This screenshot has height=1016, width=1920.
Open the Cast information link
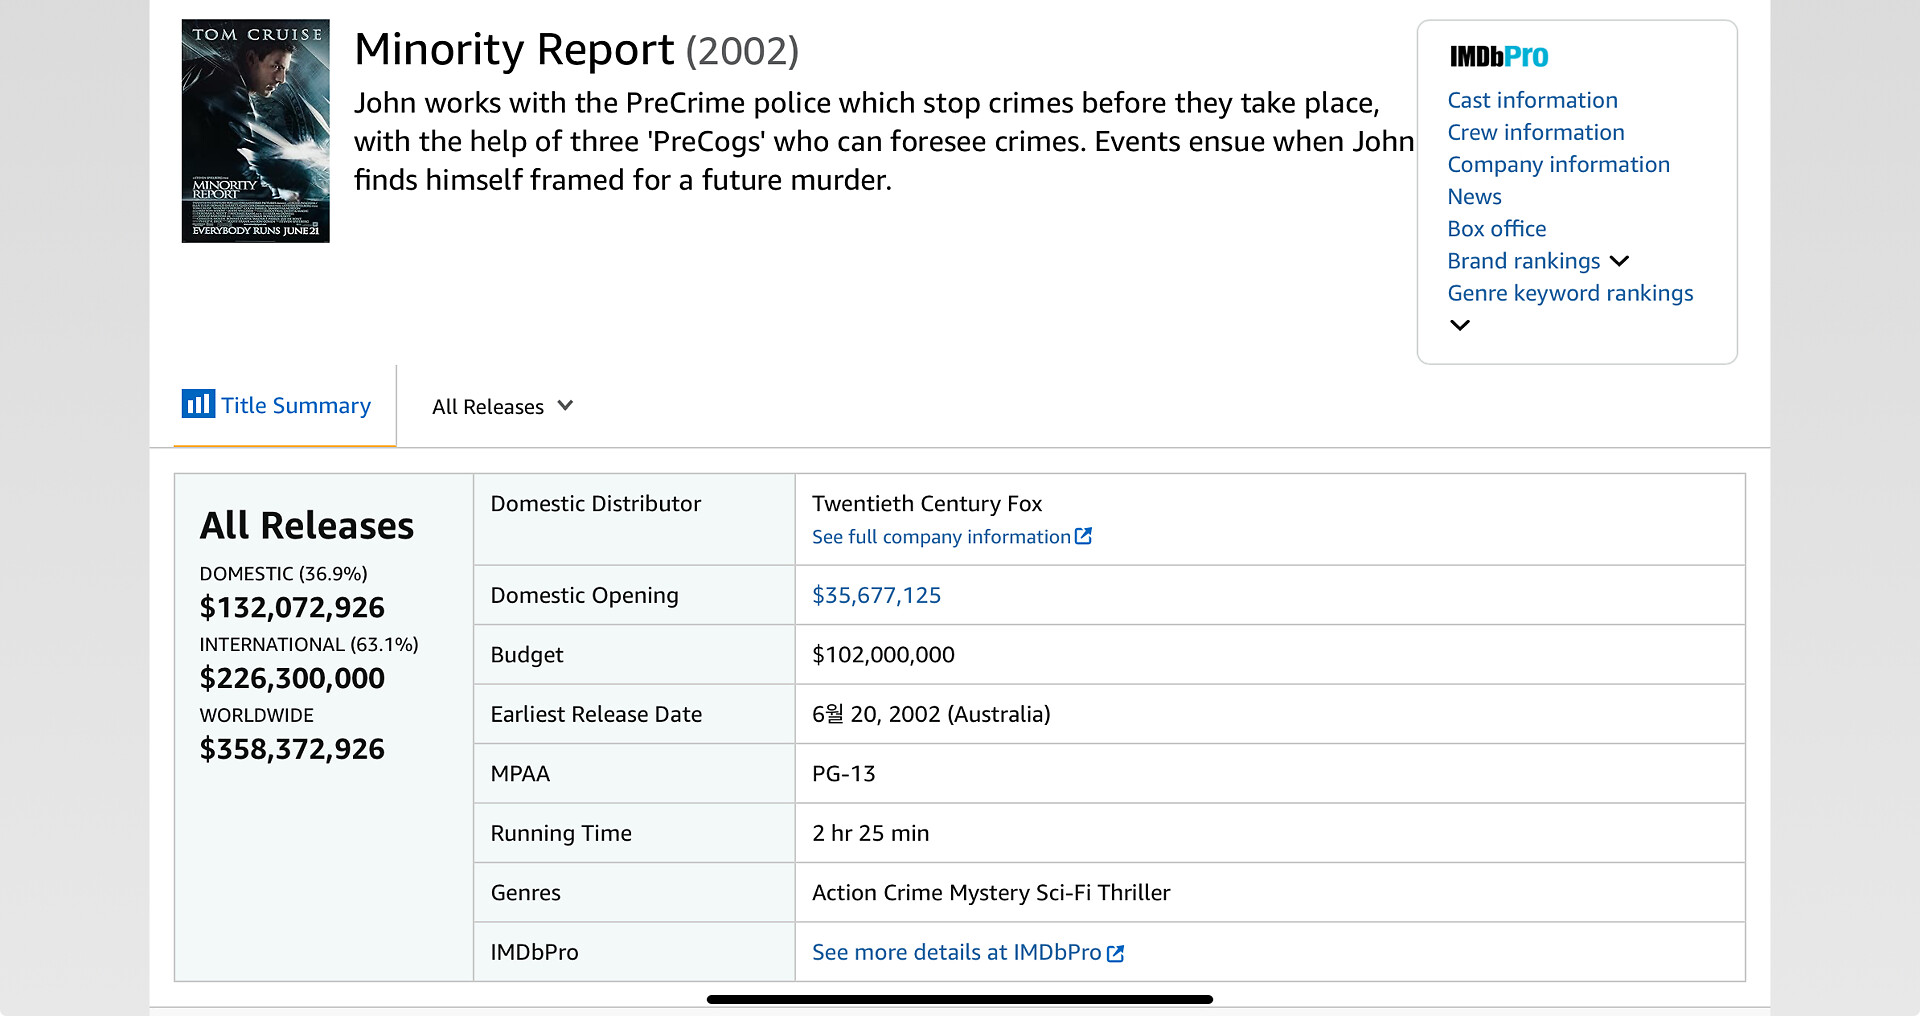click(x=1532, y=100)
